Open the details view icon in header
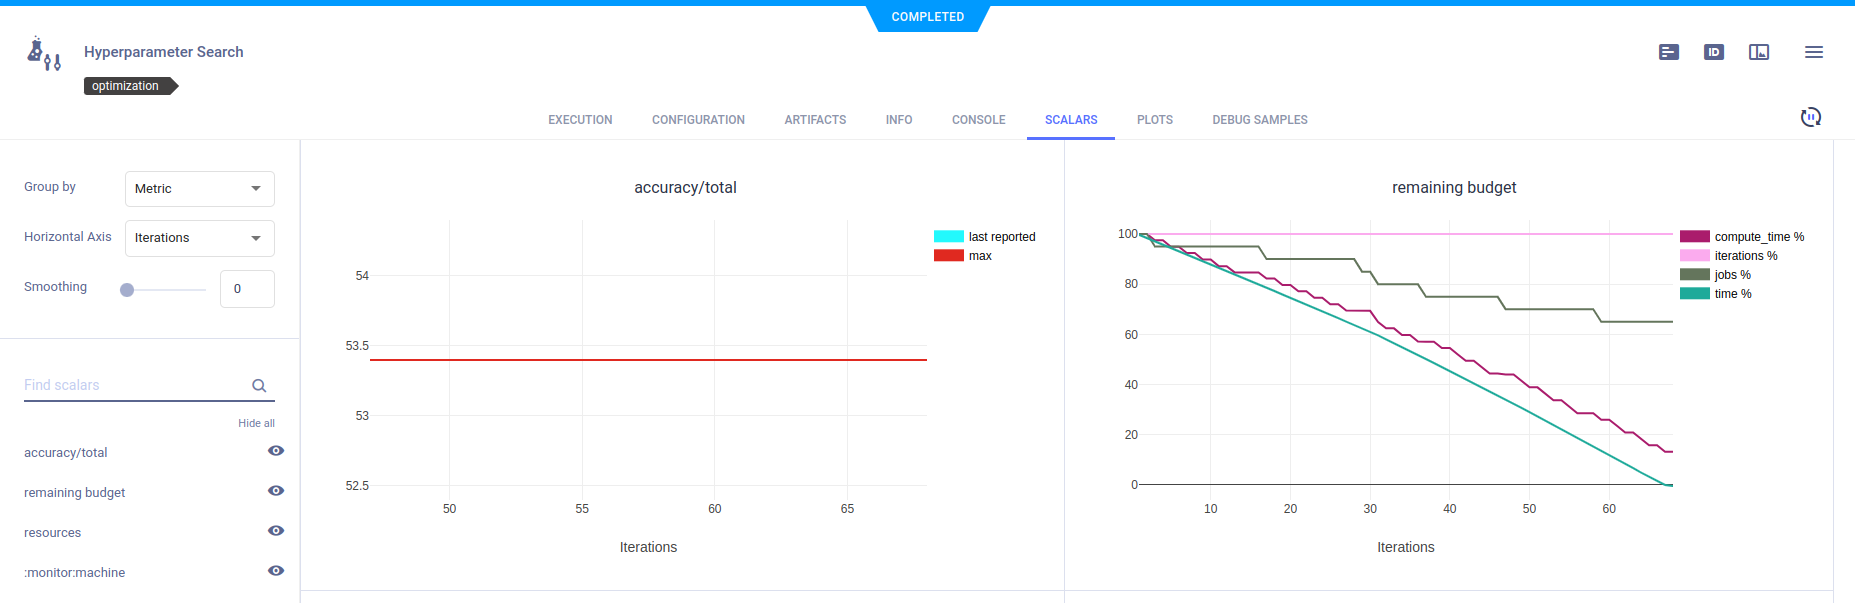This screenshot has width=1855, height=603. pos(1668,52)
